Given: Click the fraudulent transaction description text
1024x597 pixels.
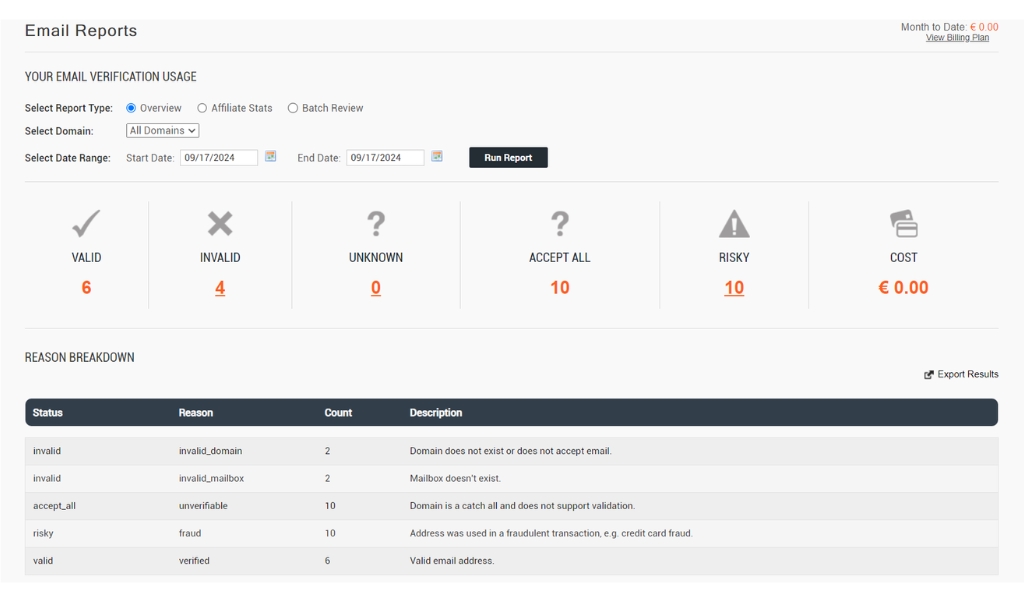Looking at the screenshot, I should pos(551,533).
